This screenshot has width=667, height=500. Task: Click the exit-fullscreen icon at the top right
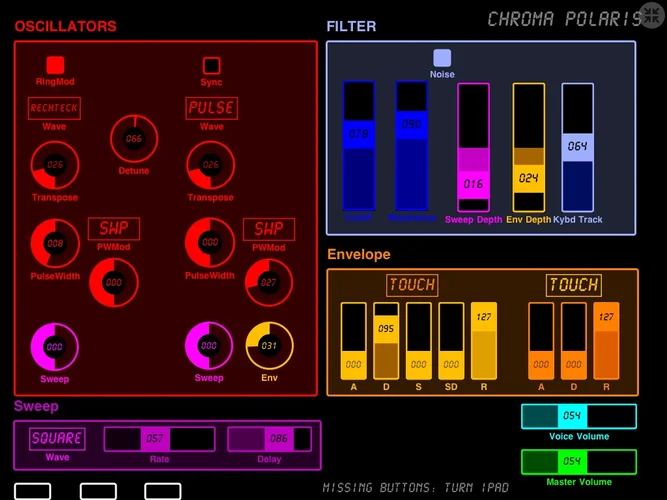pos(652,16)
